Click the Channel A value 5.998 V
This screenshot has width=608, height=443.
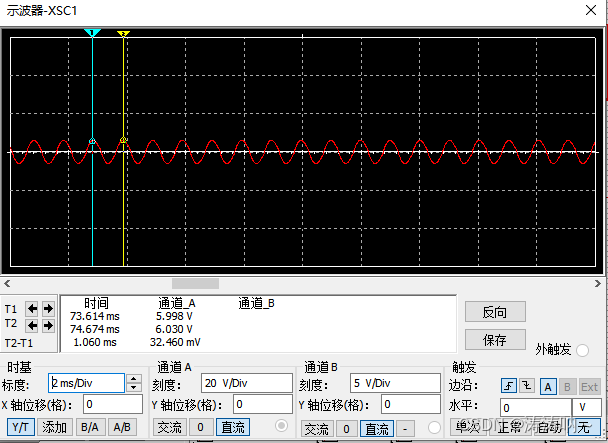[x=174, y=316]
